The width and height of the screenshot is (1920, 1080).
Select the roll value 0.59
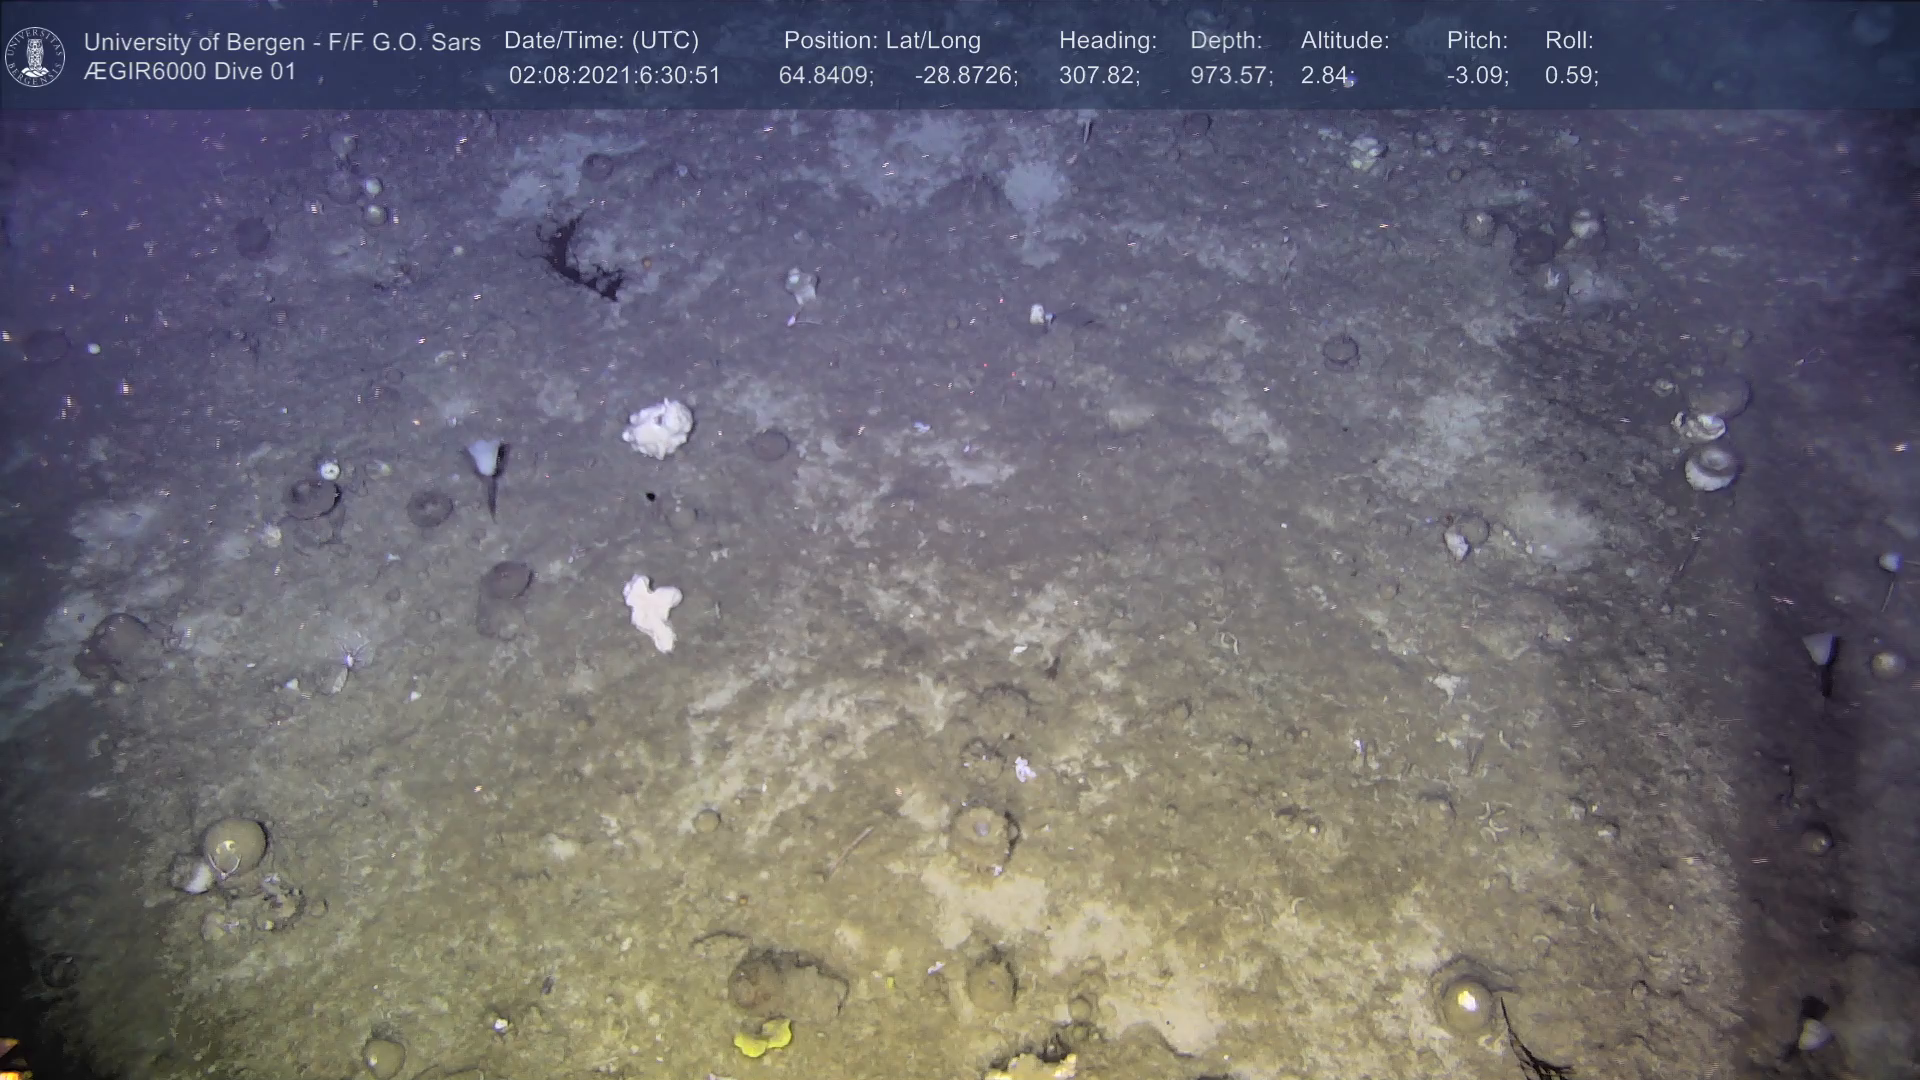pos(1570,76)
